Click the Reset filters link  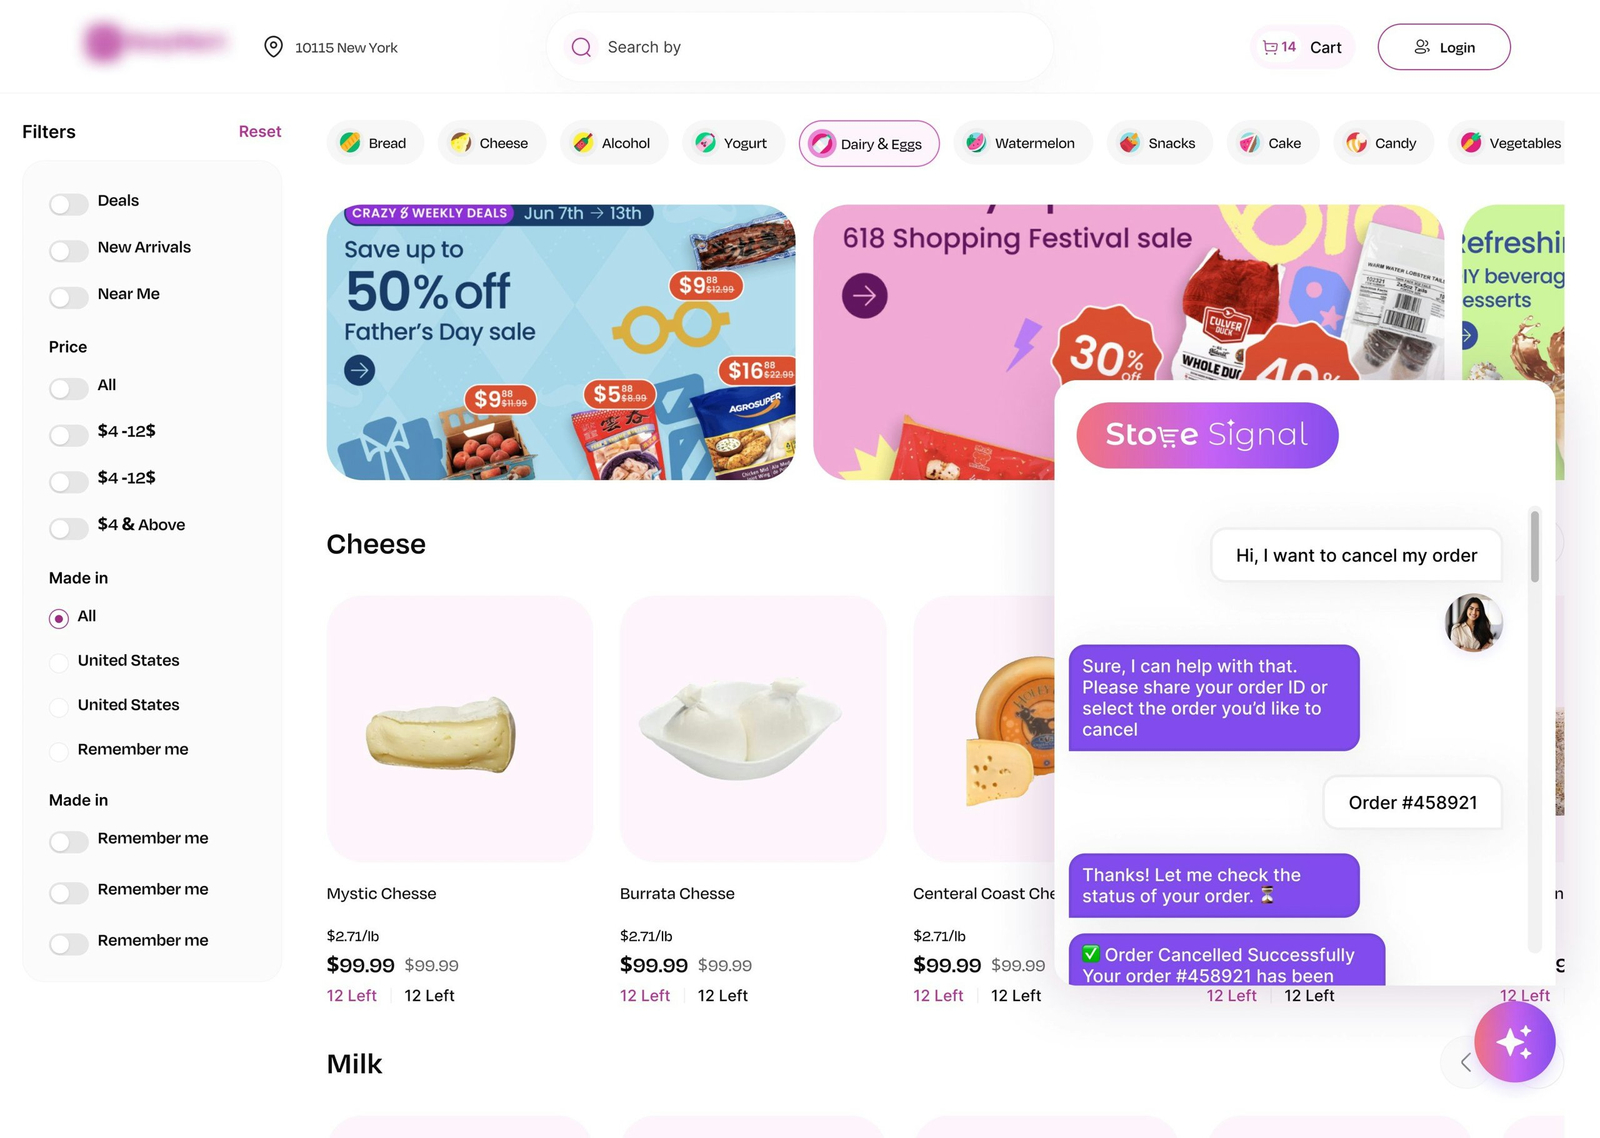[260, 131]
